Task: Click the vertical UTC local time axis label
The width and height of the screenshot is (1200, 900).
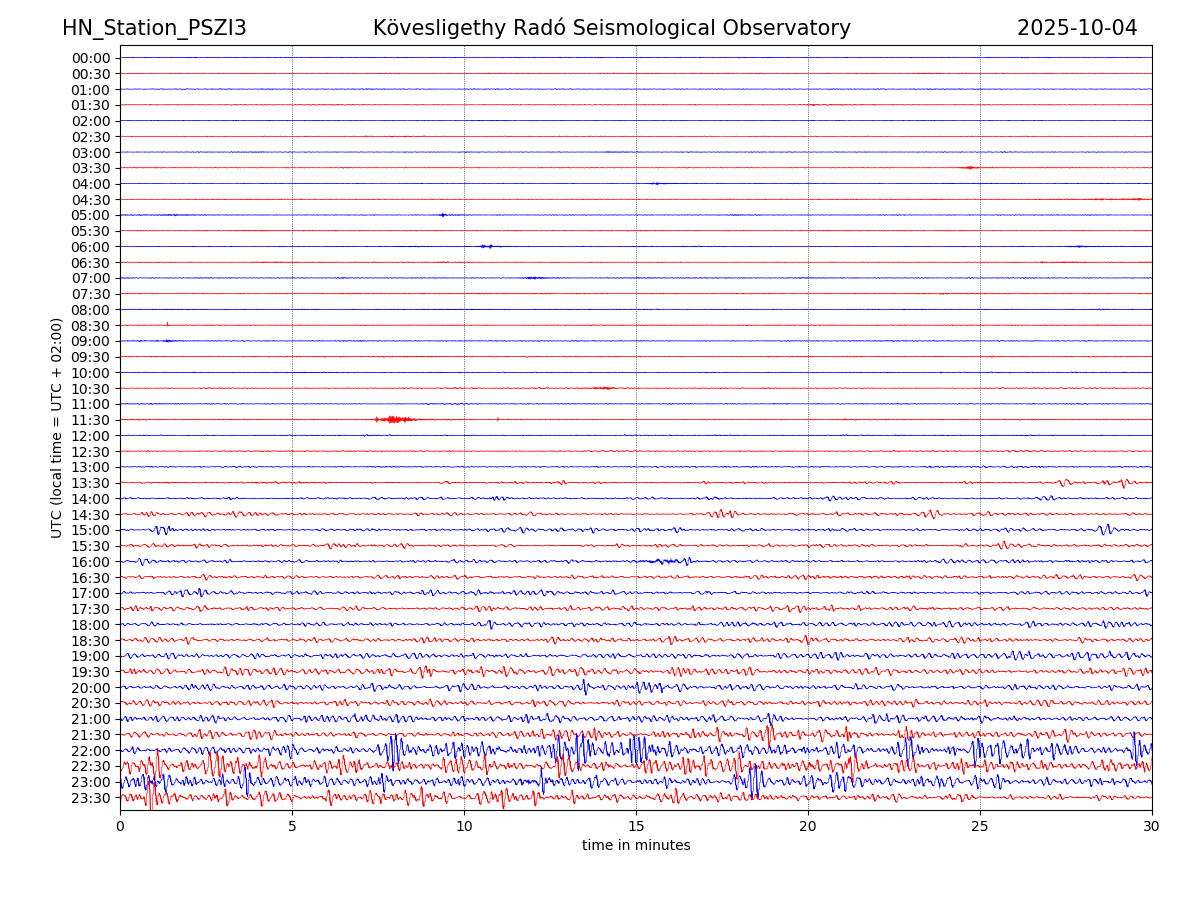Action: (x=57, y=428)
